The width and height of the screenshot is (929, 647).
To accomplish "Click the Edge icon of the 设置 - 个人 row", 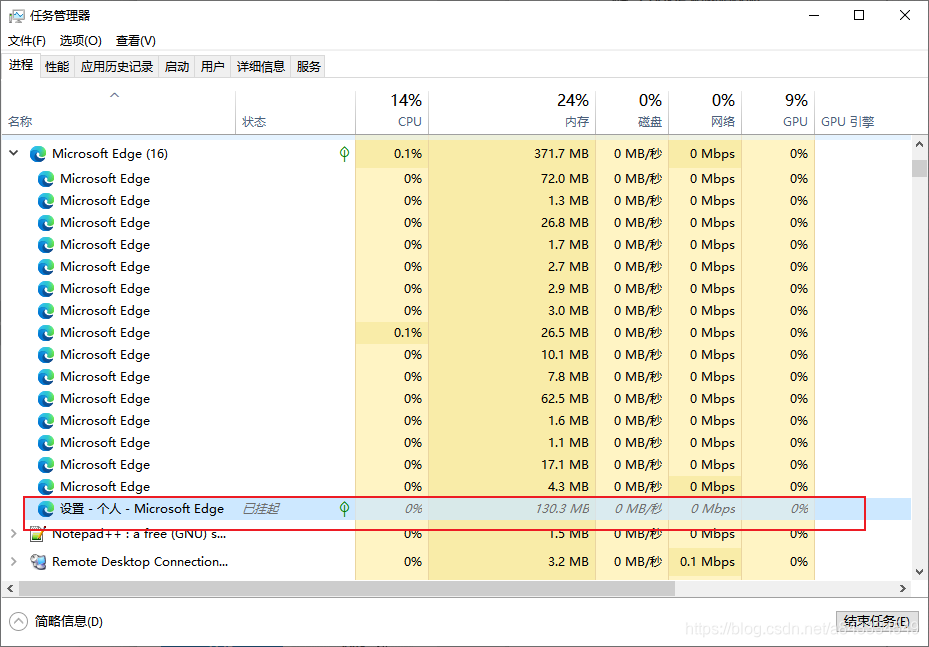I will tap(46, 508).
